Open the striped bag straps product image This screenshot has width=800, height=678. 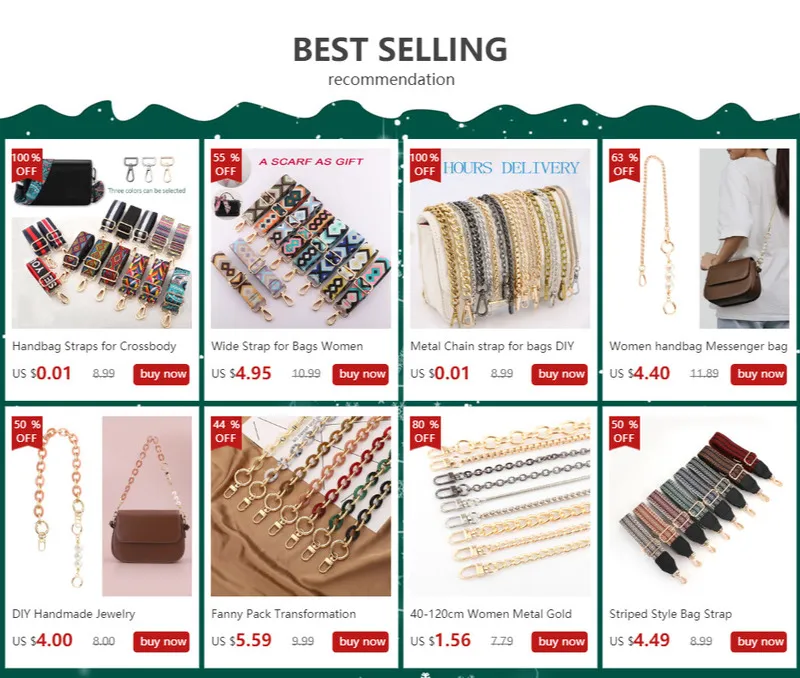tap(699, 506)
